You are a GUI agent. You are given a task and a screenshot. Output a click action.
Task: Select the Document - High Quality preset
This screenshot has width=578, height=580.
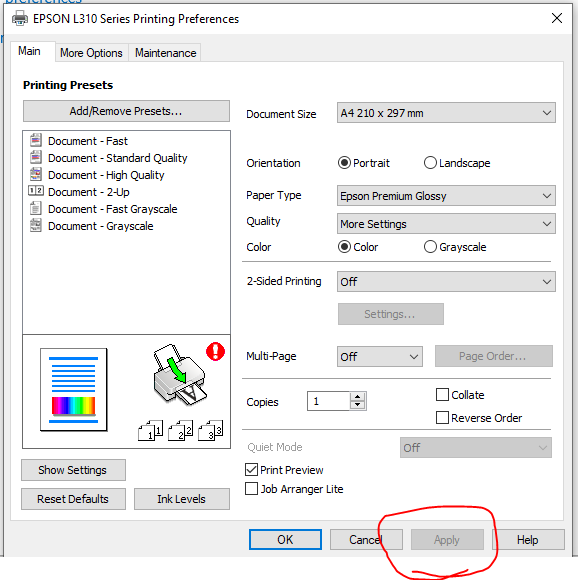click(x=106, y=175)
